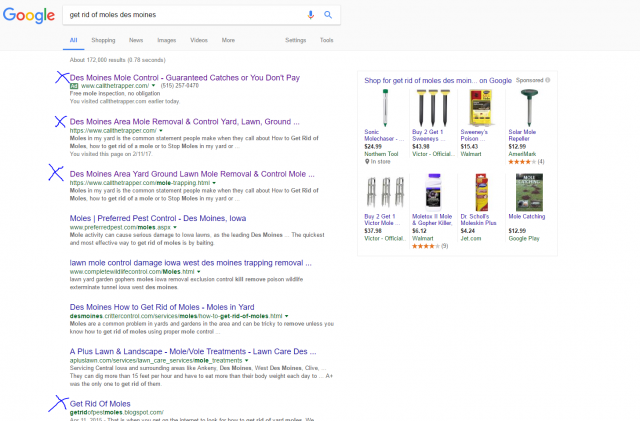Click the Buy 2 Get 1 Victor Mole trap image
This screenshot has width=640, height=421.
pos(385,192)
